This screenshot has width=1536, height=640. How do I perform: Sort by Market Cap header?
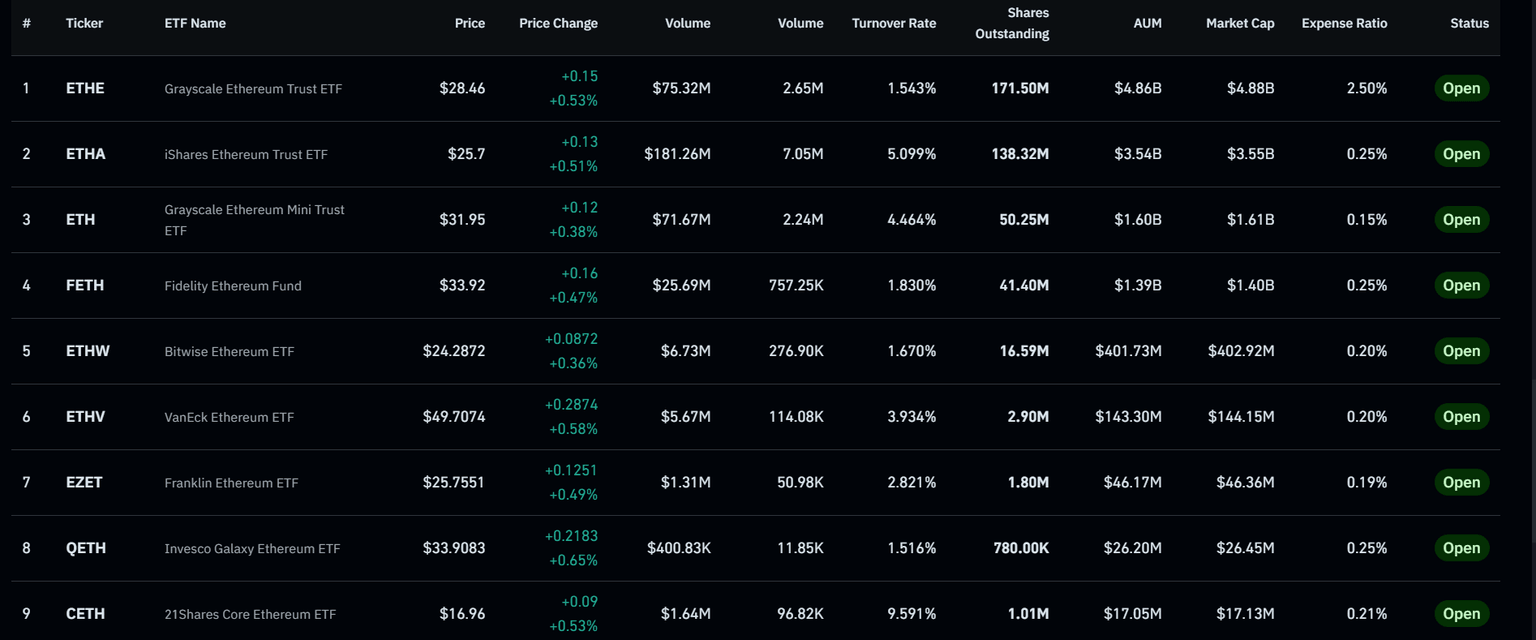click(1239, 23)
